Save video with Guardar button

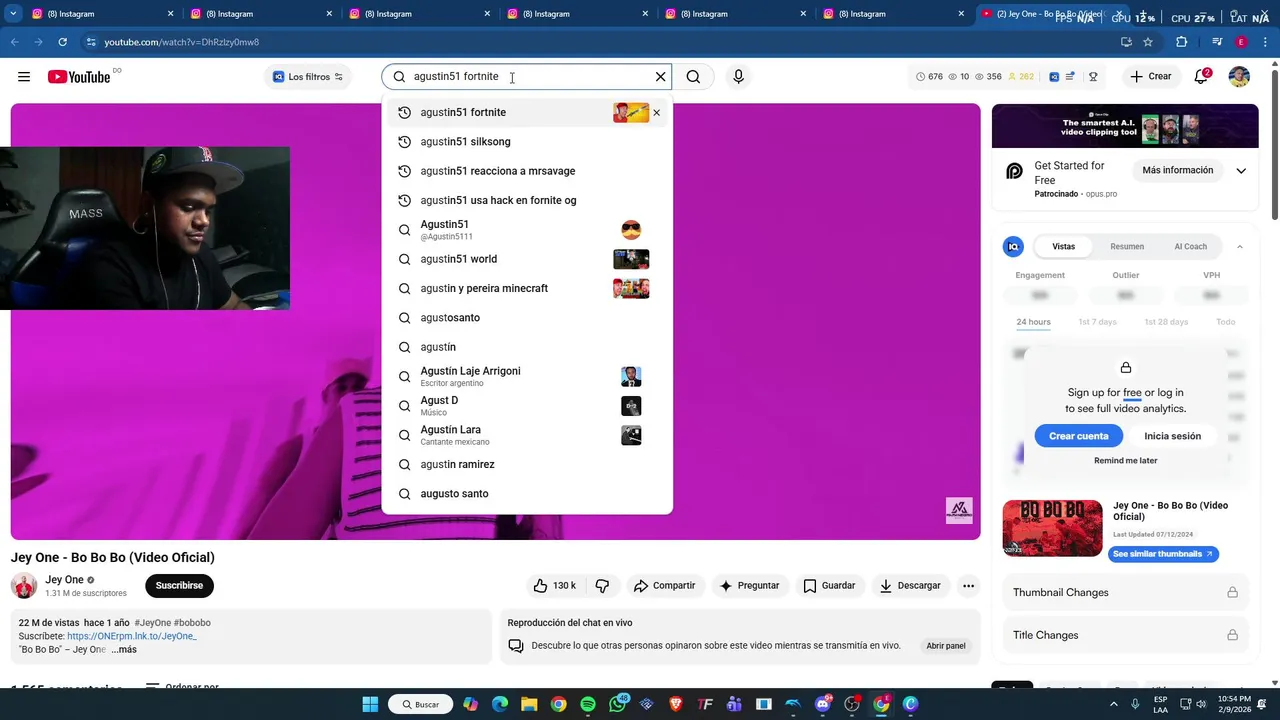829,586
